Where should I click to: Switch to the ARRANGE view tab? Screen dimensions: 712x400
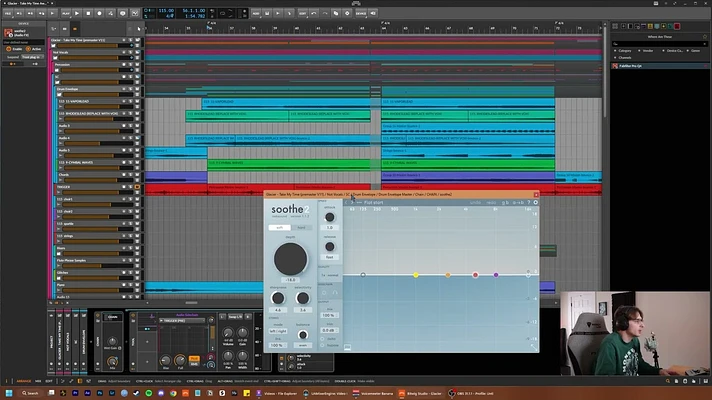pyautogui.click(x=24, y=381)
